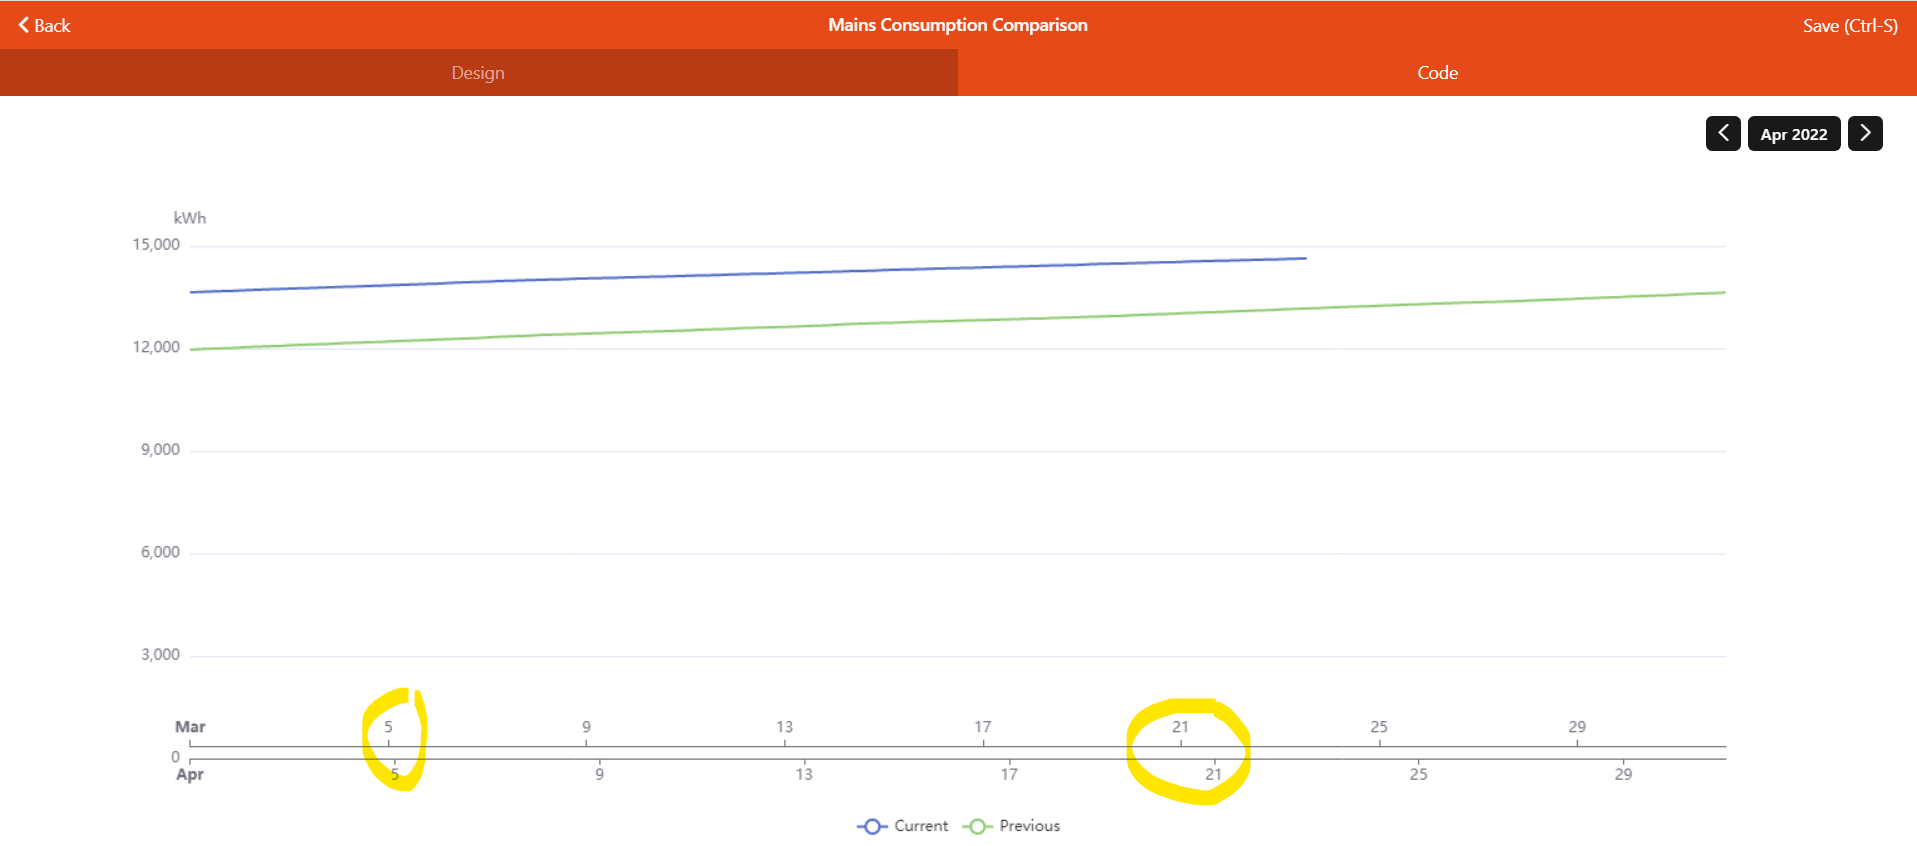Save with the Save (Ctrl-S) button
Image resolution: width=1917 pixels, height=846 pixels.
1850,25
